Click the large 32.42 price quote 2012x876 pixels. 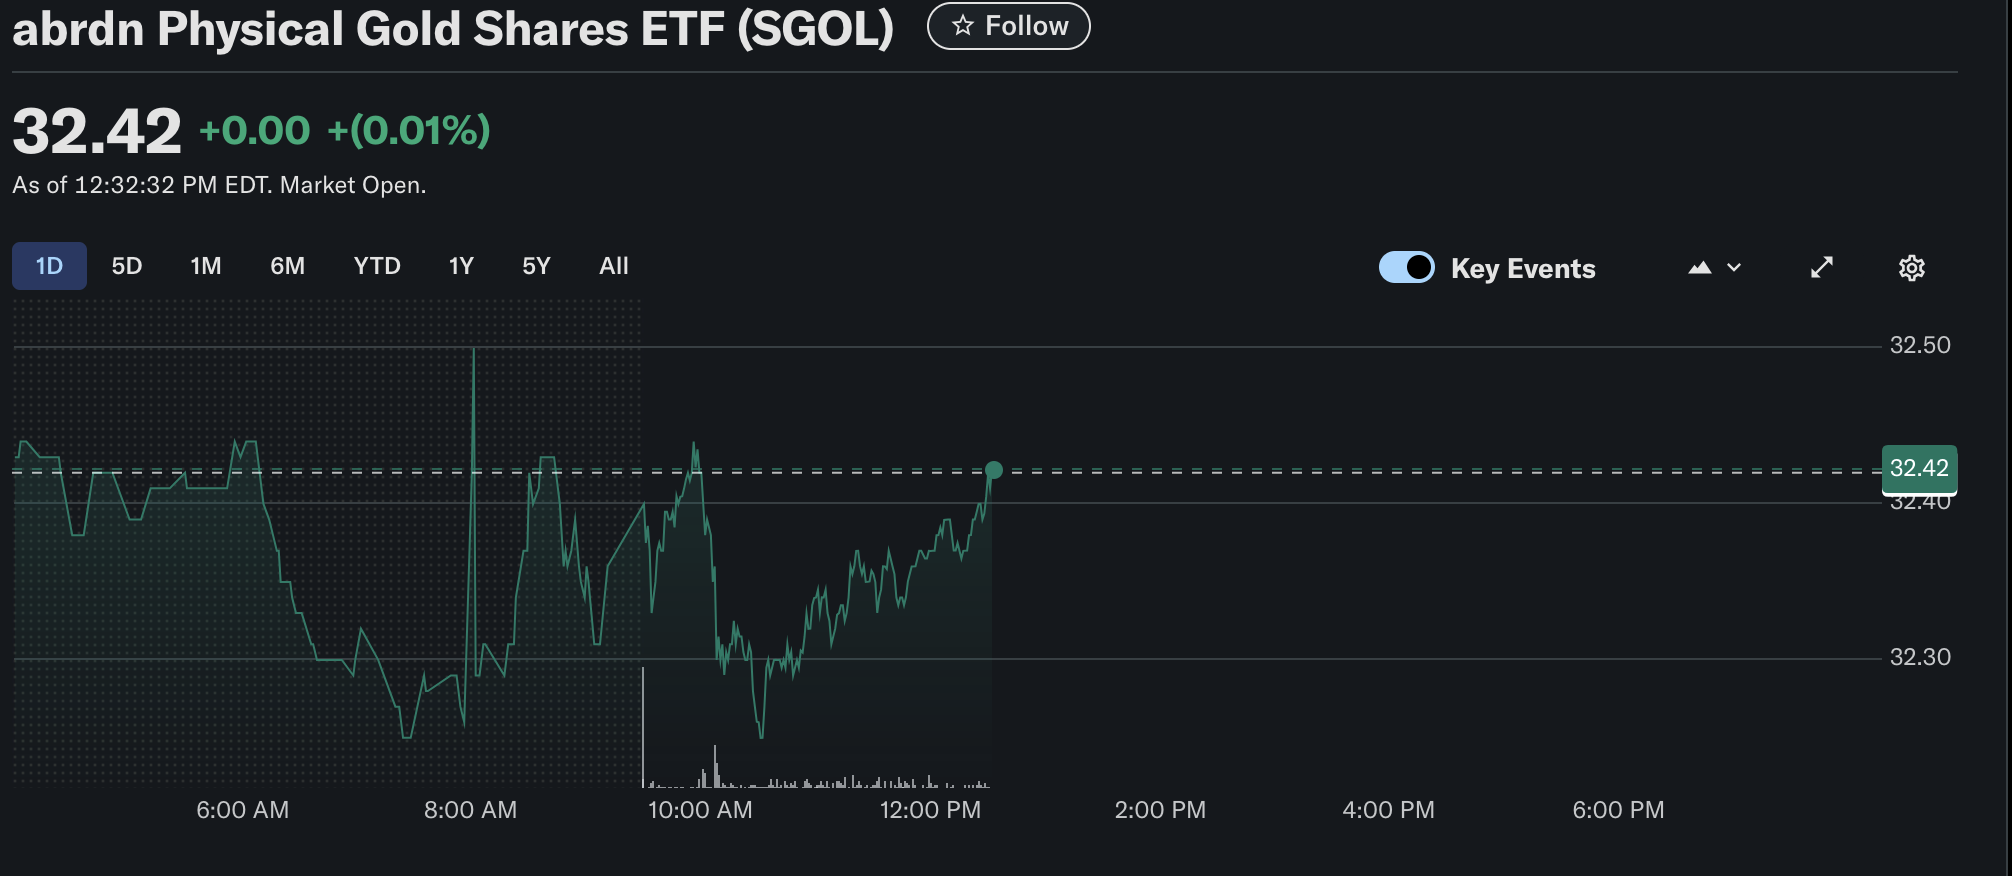tap(97, 131)
